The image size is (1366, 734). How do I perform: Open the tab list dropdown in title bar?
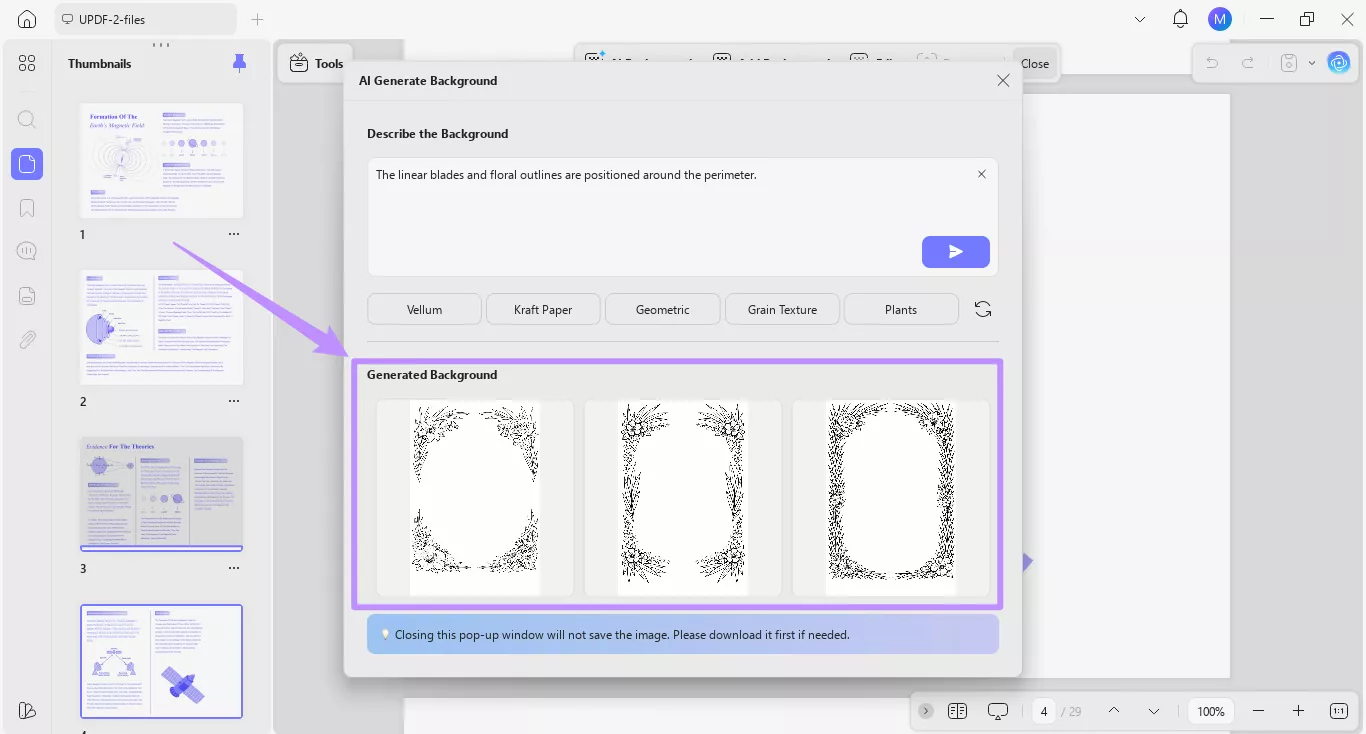[1140, 19]
